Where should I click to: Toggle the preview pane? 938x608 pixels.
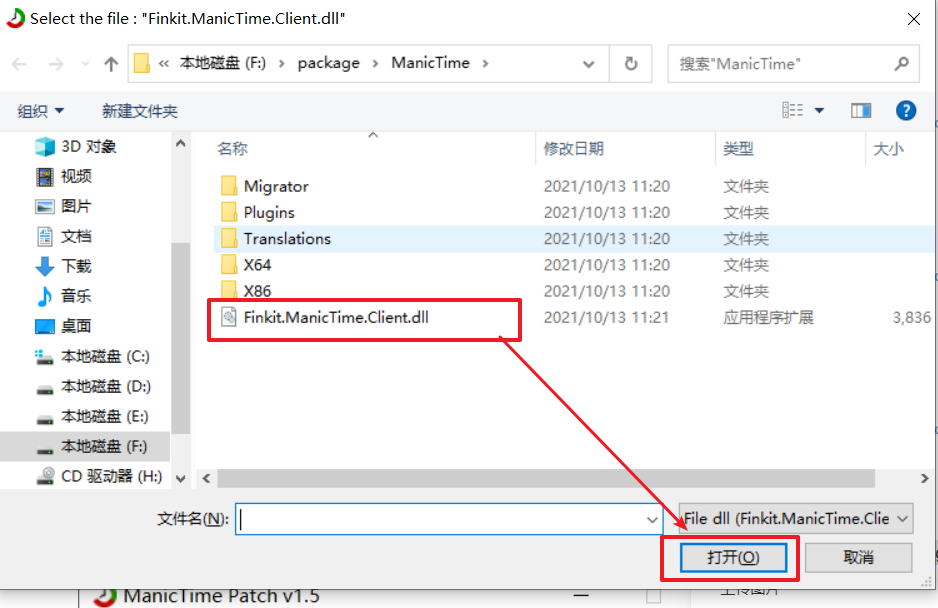861,110
